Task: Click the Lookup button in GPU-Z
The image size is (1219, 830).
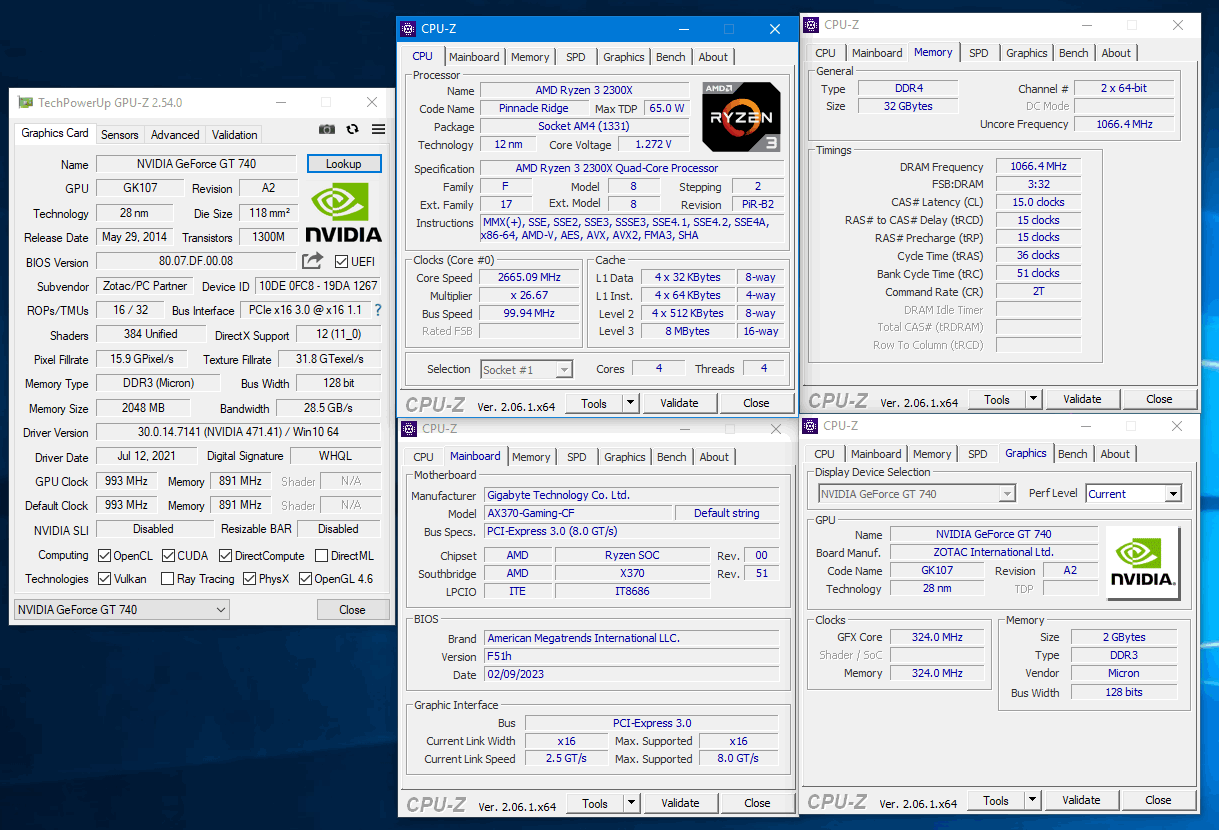Action: [344, 164]
